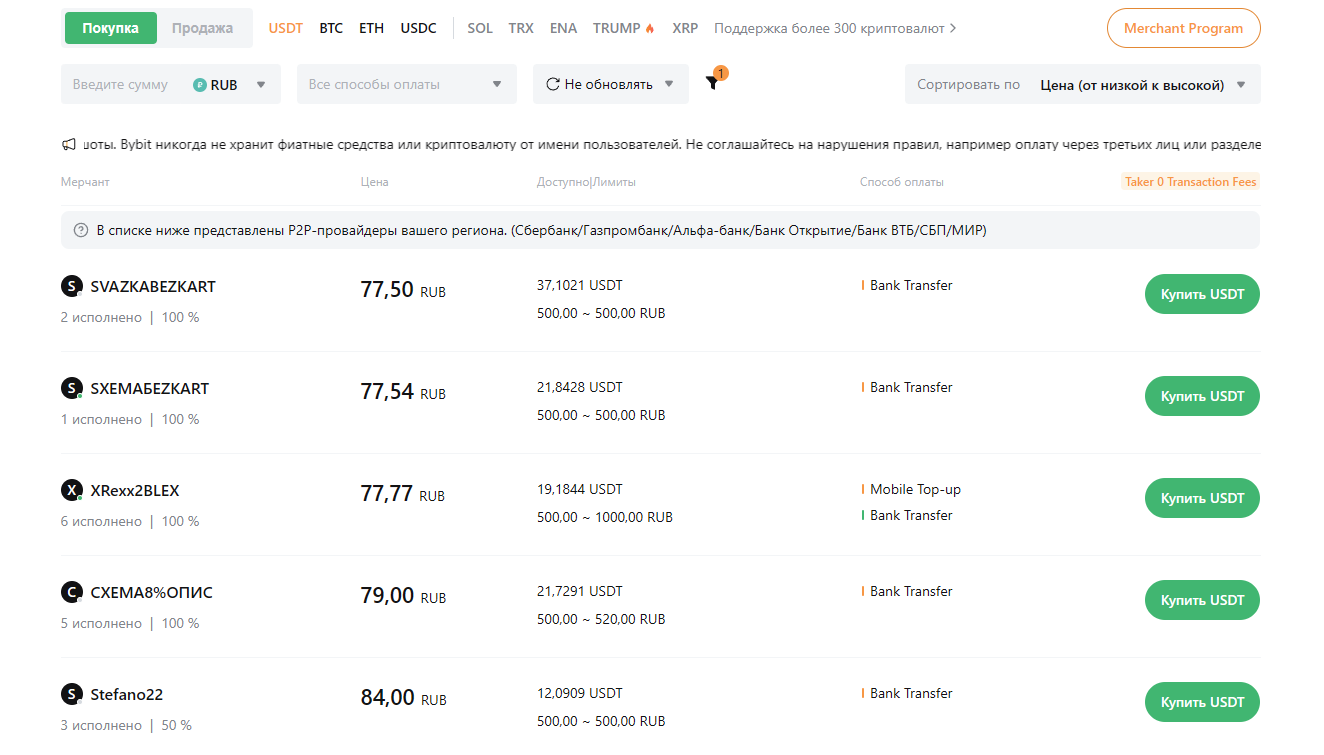Click the question mark info icon
The width and height of the screenshot is (1324, 755).
[81, 230]
